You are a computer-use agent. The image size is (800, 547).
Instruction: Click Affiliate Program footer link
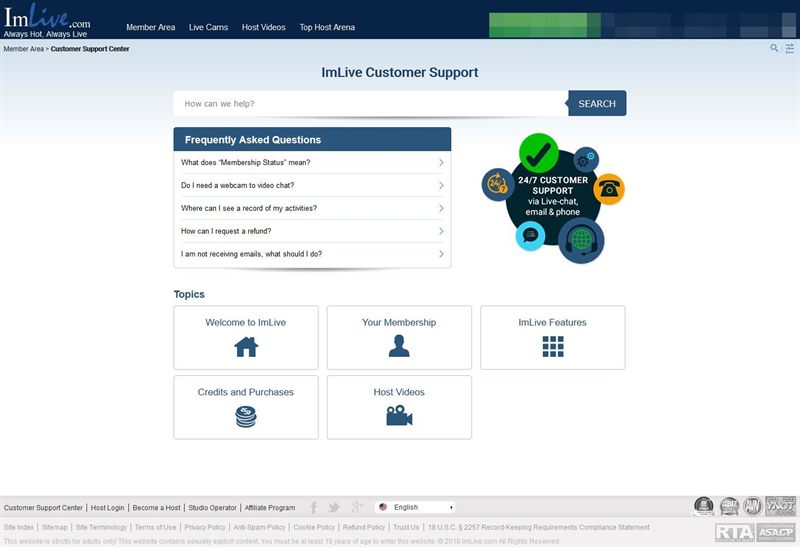coord(269,508)
